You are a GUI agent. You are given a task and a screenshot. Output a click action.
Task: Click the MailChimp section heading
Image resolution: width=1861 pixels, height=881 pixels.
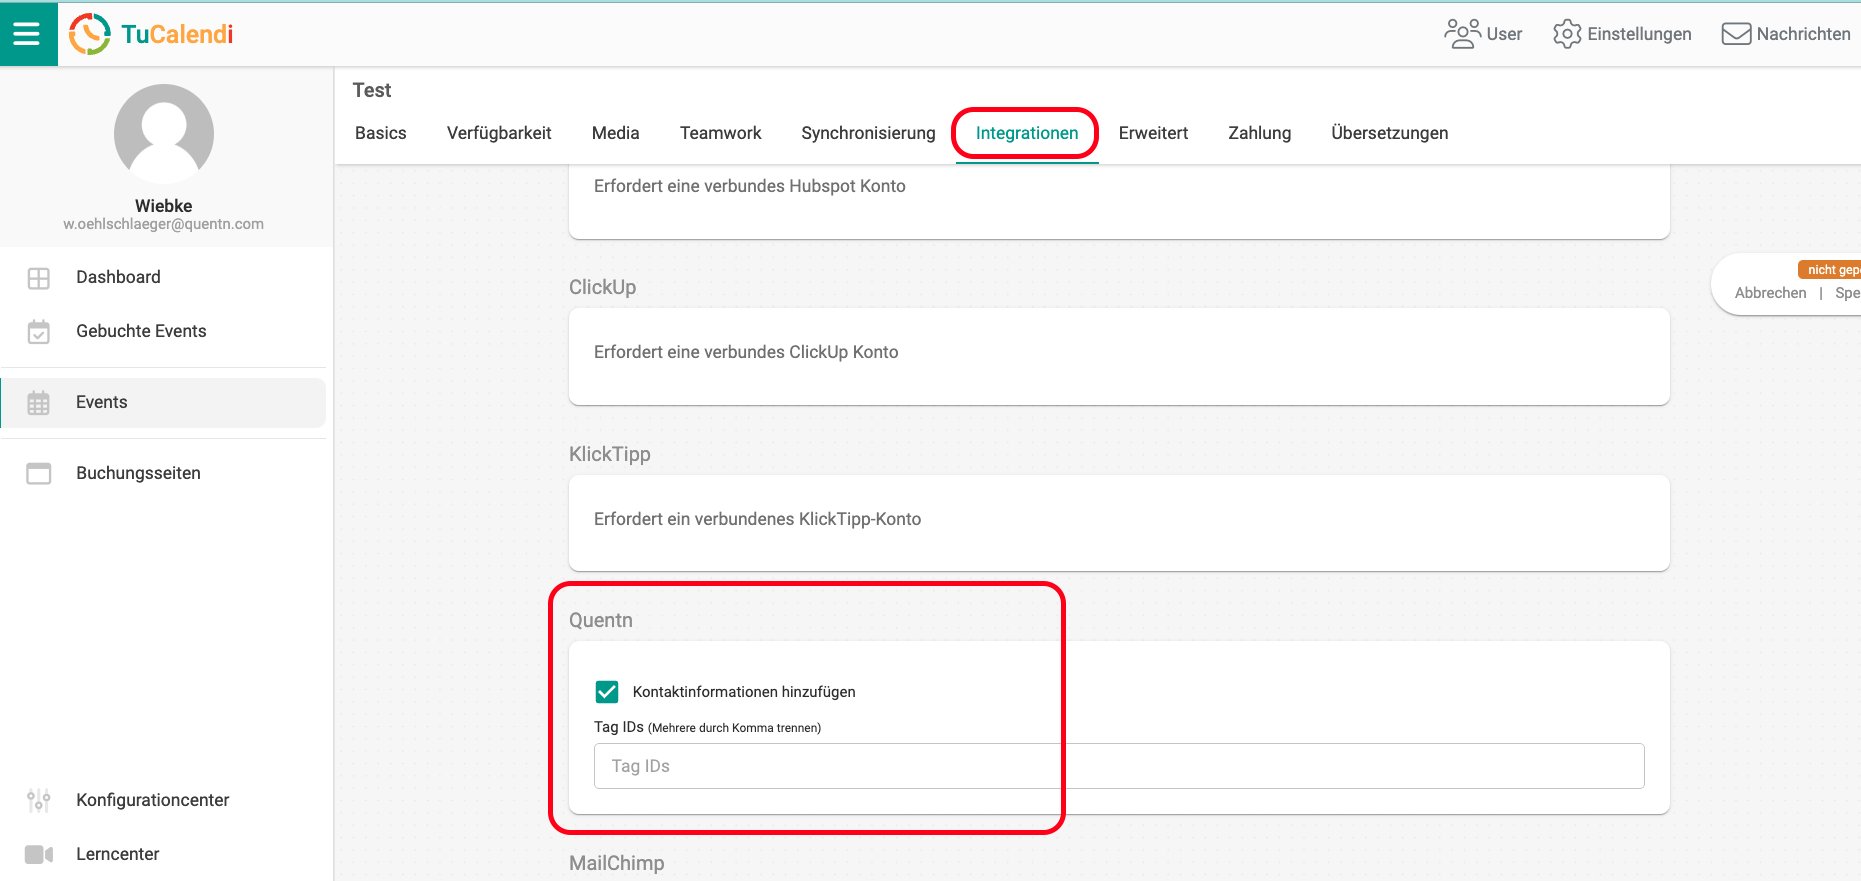[x=617, y=863]
